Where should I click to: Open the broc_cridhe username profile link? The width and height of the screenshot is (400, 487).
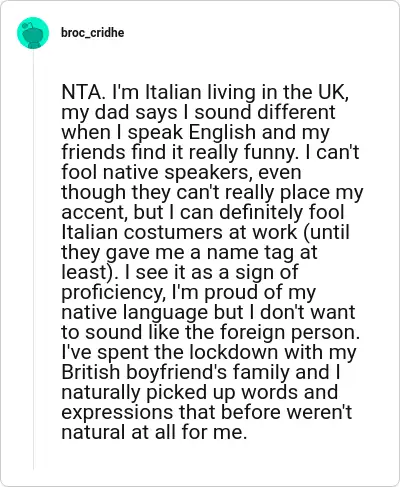pyautogui.click(x=93, y=33)
